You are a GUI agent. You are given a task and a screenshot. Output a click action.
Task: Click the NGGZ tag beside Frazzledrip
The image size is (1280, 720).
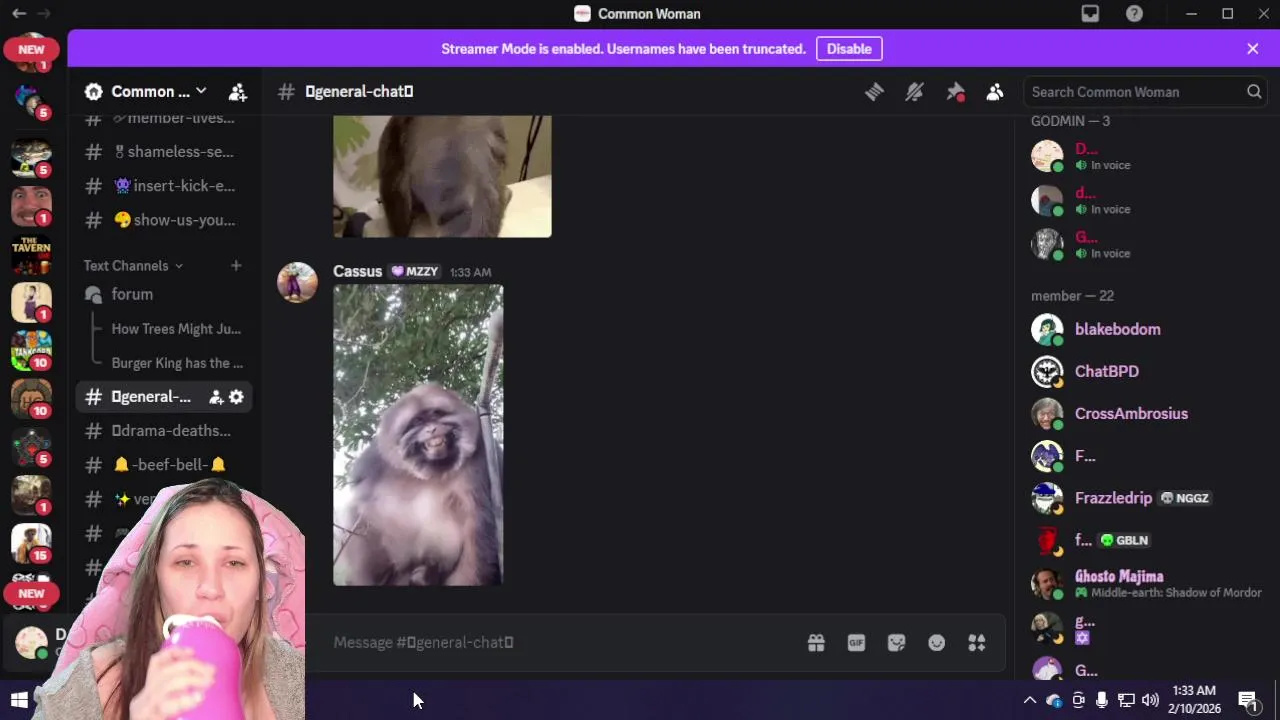pos(1185,498)
